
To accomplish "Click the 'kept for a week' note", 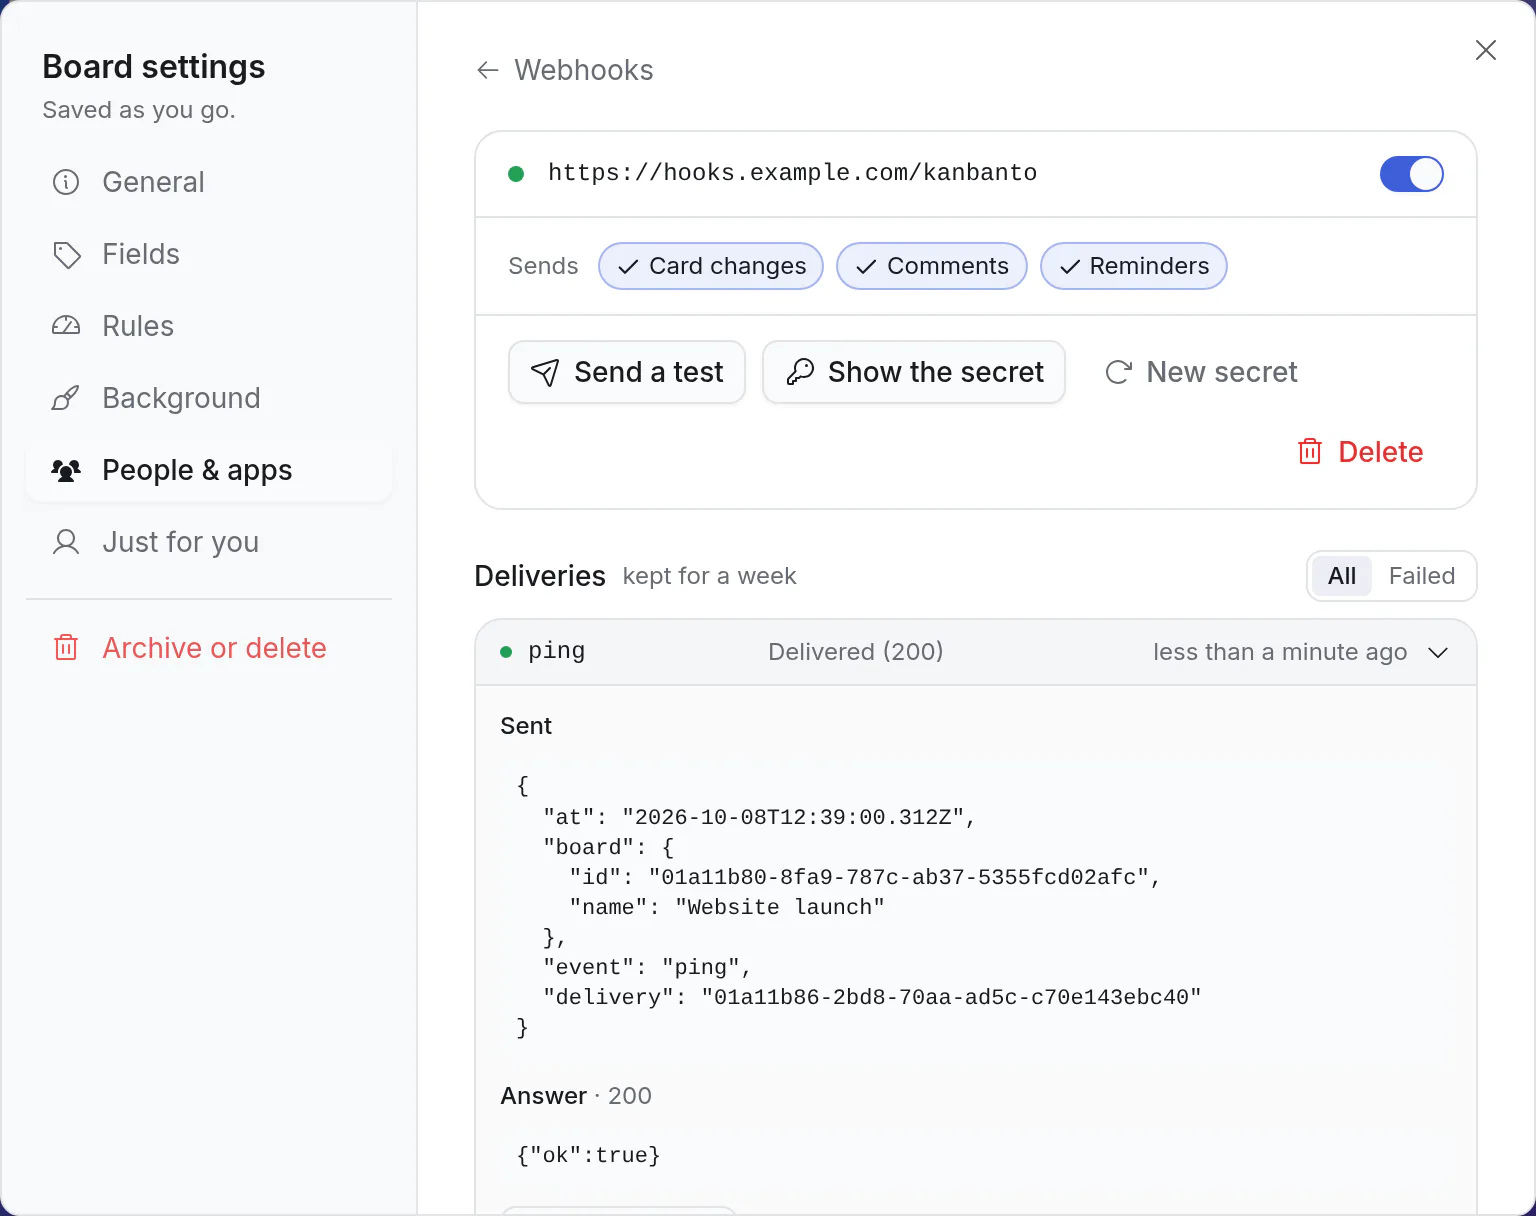I will pyautogui.click(x=709, y=576).
